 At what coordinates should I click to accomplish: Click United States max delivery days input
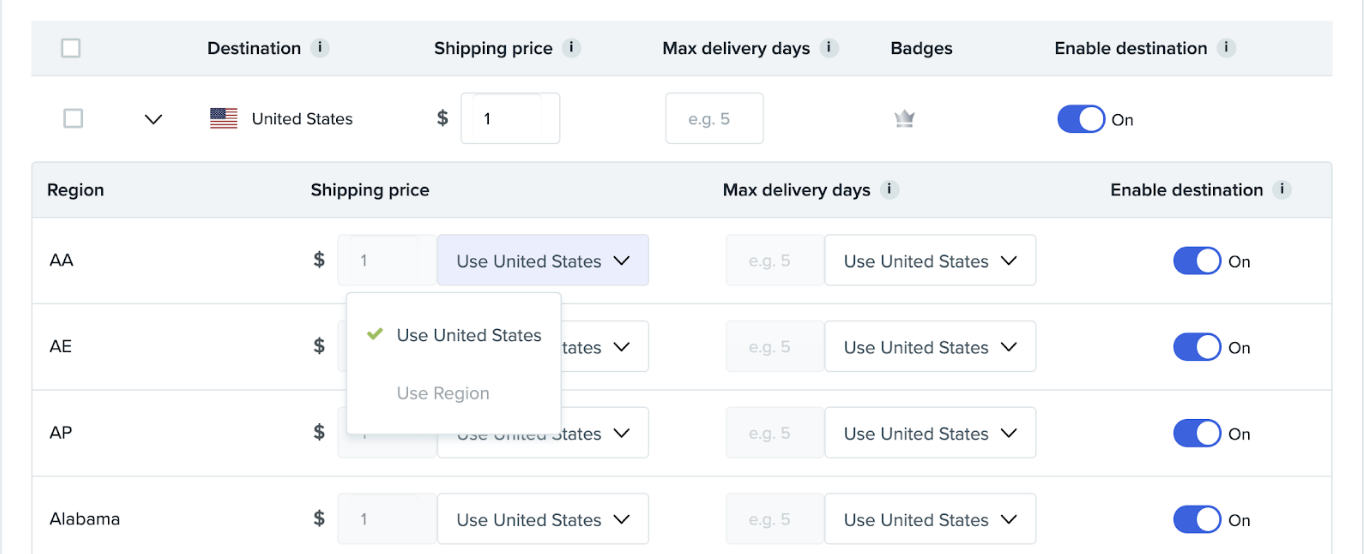click(x=714, y=119)
